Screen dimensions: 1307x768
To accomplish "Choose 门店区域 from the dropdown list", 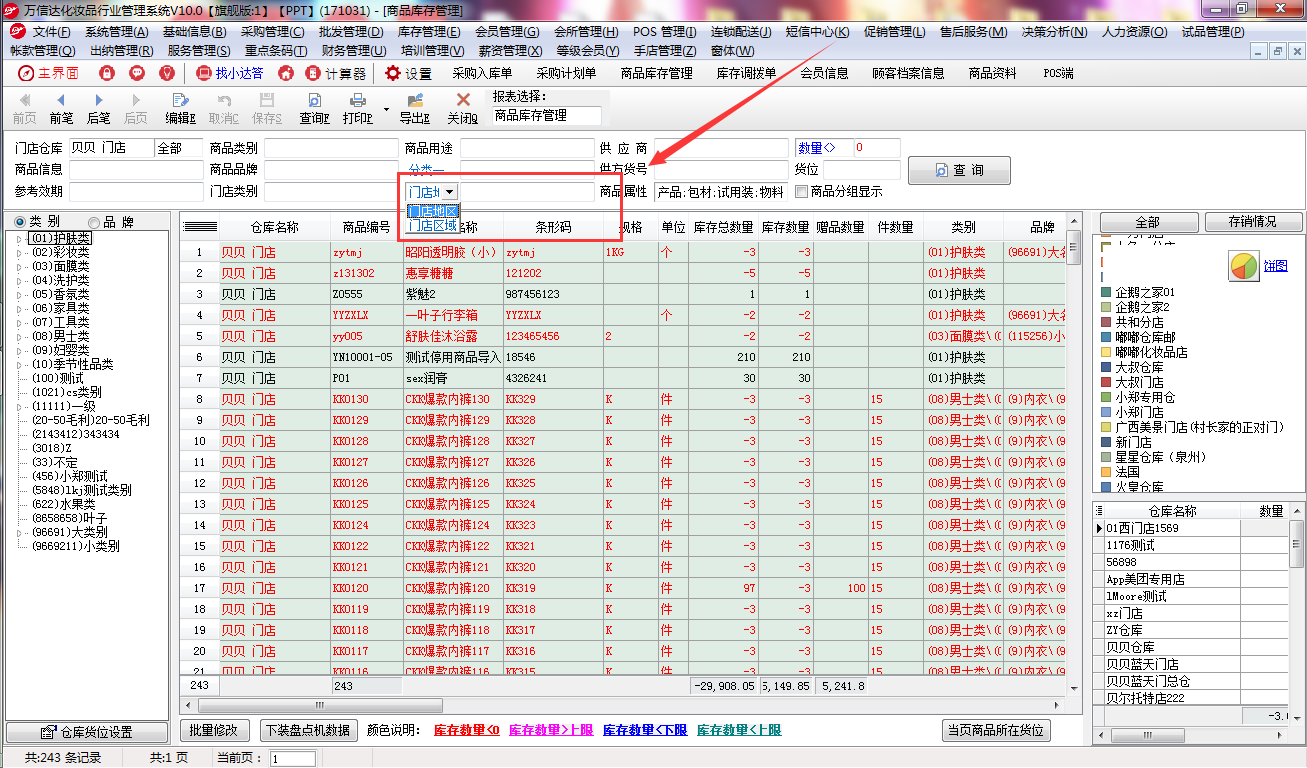I will [x=433, y=226].
